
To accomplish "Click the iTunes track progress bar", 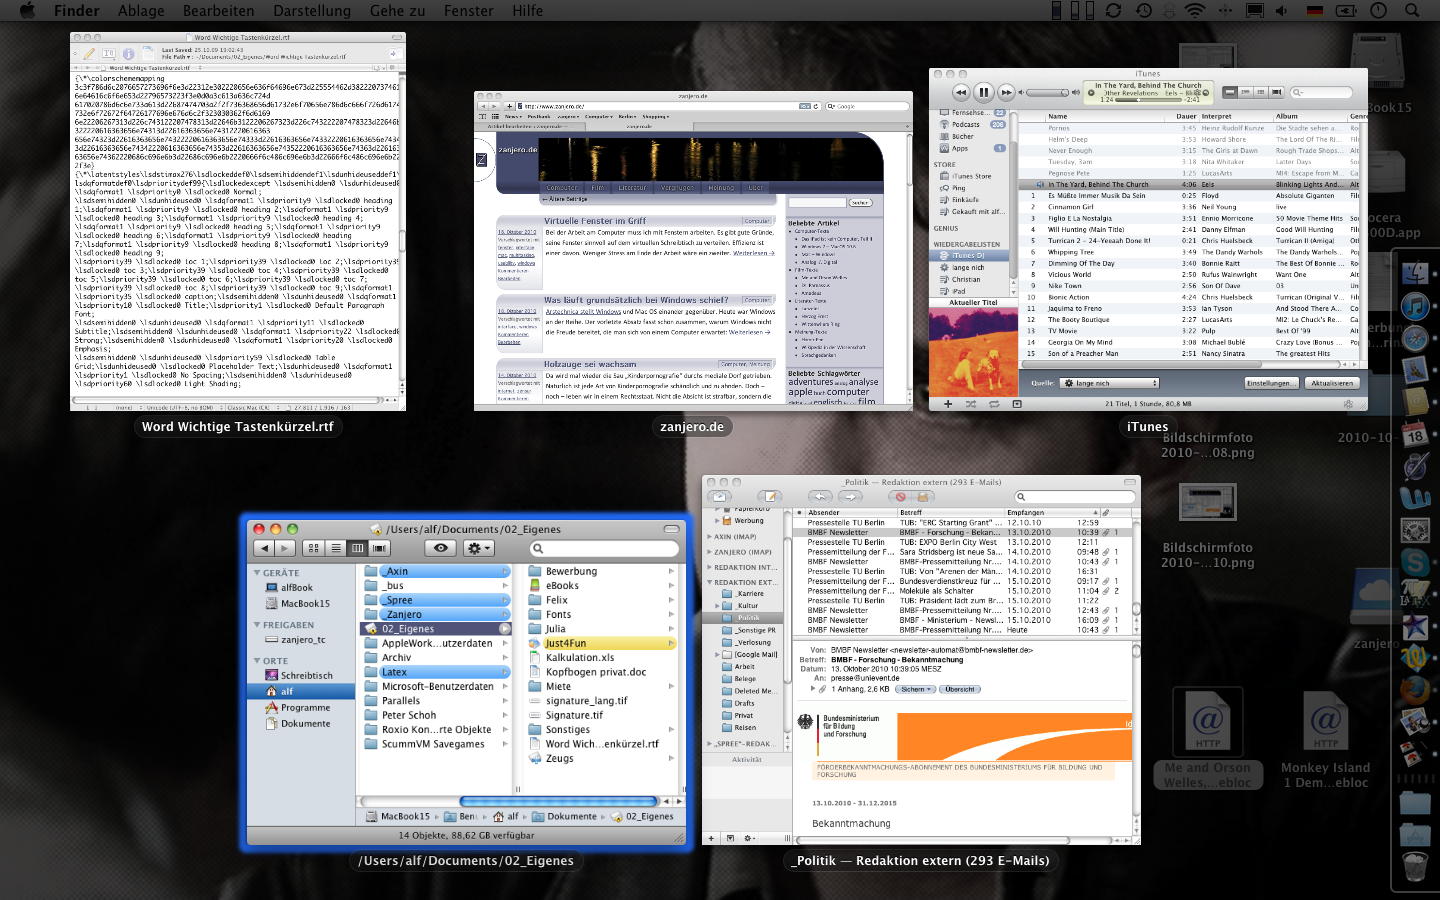I will (x=1148, y=99).
